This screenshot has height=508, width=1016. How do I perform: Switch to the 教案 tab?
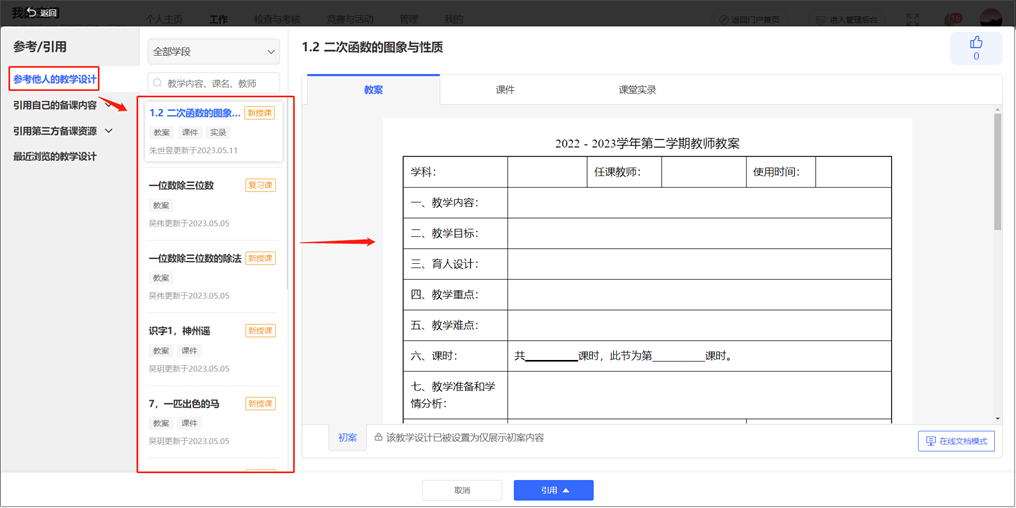pos(373,90)
